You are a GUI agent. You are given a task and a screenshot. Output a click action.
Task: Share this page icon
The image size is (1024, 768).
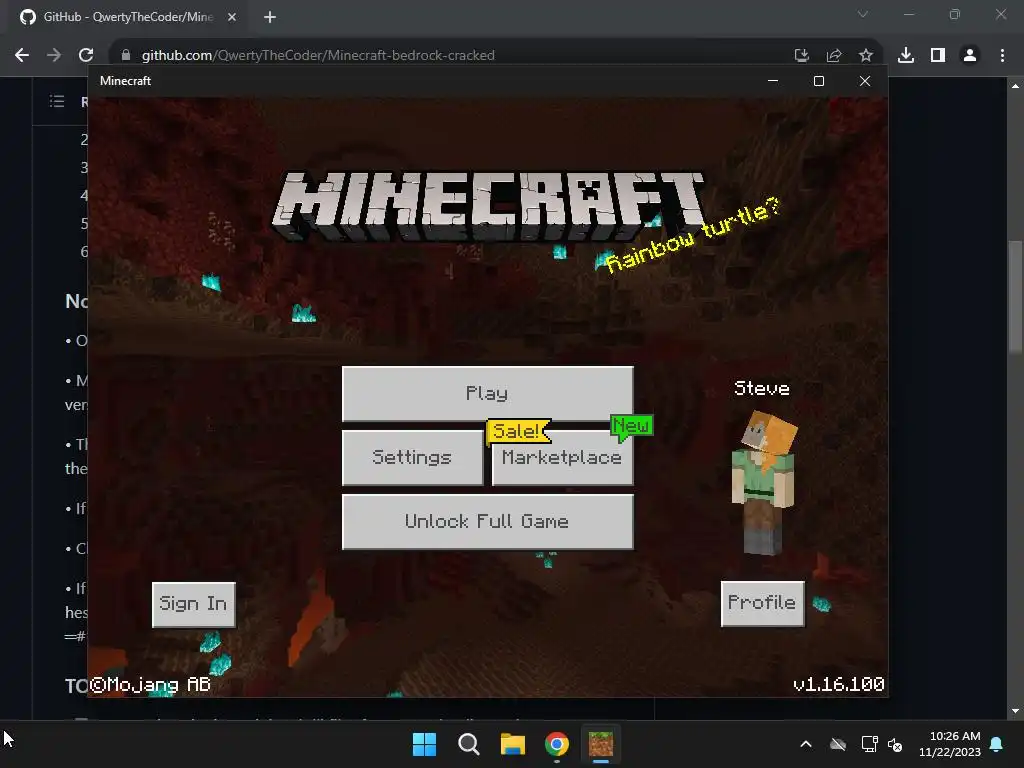(x=834, y=55)
